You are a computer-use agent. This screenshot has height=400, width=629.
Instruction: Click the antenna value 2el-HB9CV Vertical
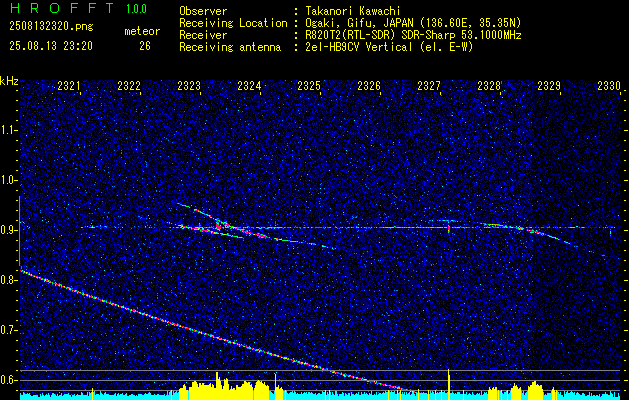tap(359, 47)
